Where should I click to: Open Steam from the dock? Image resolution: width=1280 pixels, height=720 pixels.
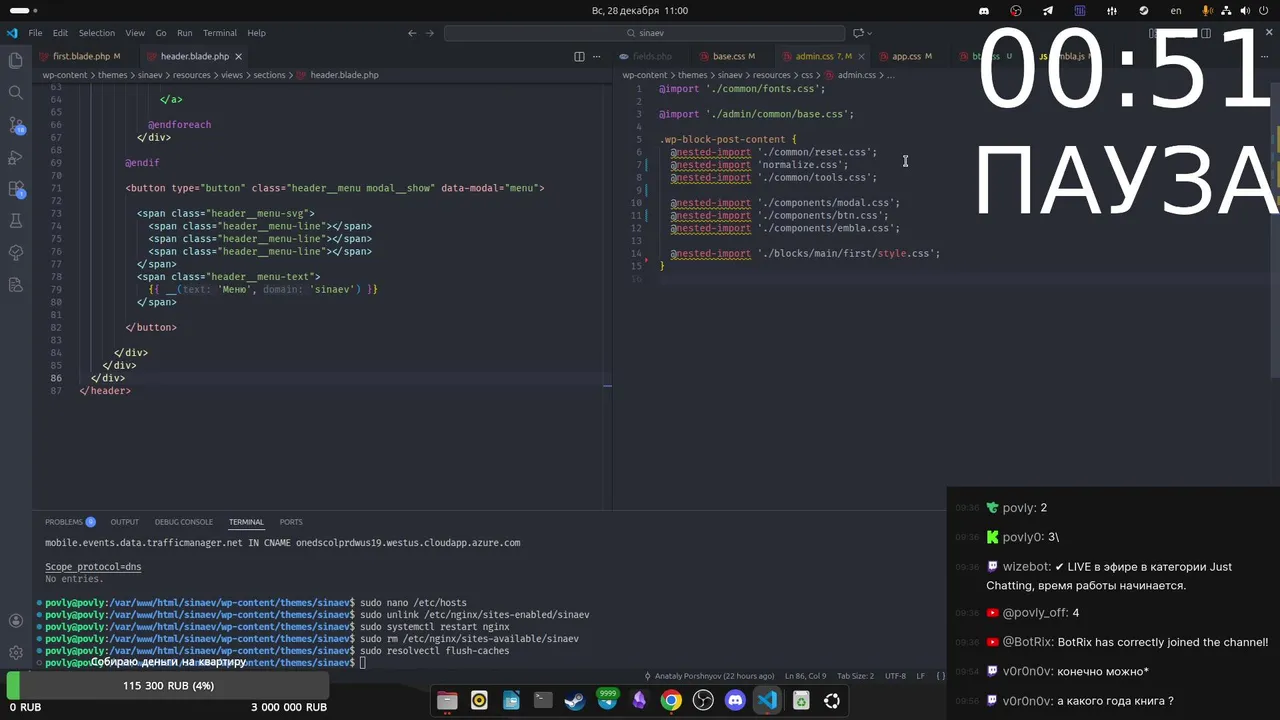pyautogui.click(x=575, y=701)
